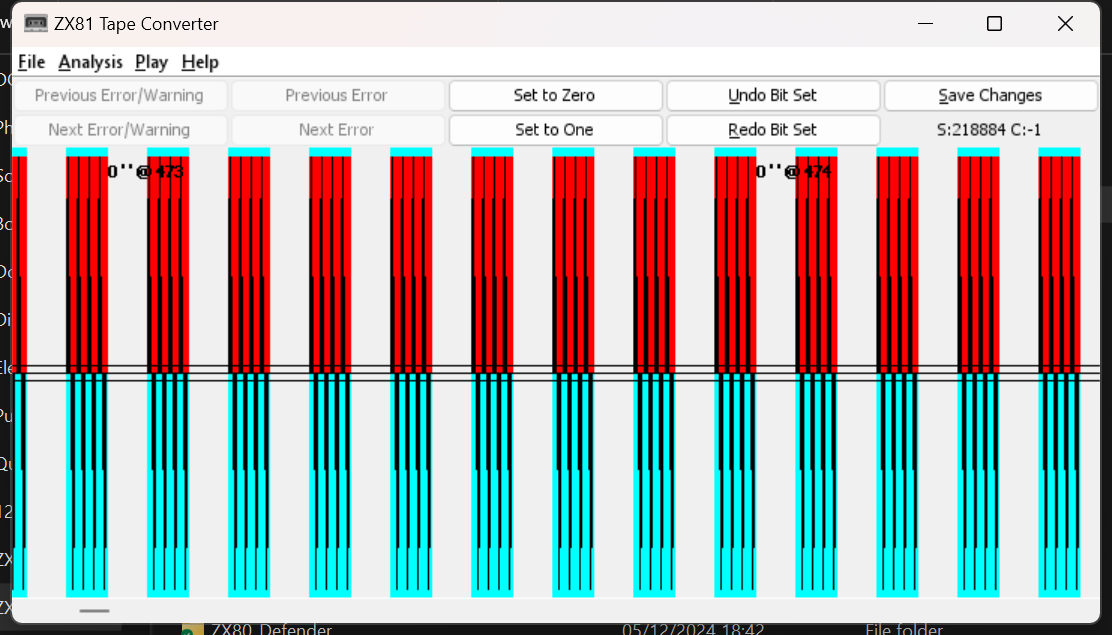Click the Previous Error button
This screenshot has height=635, width=1112.
pos(337,96)
